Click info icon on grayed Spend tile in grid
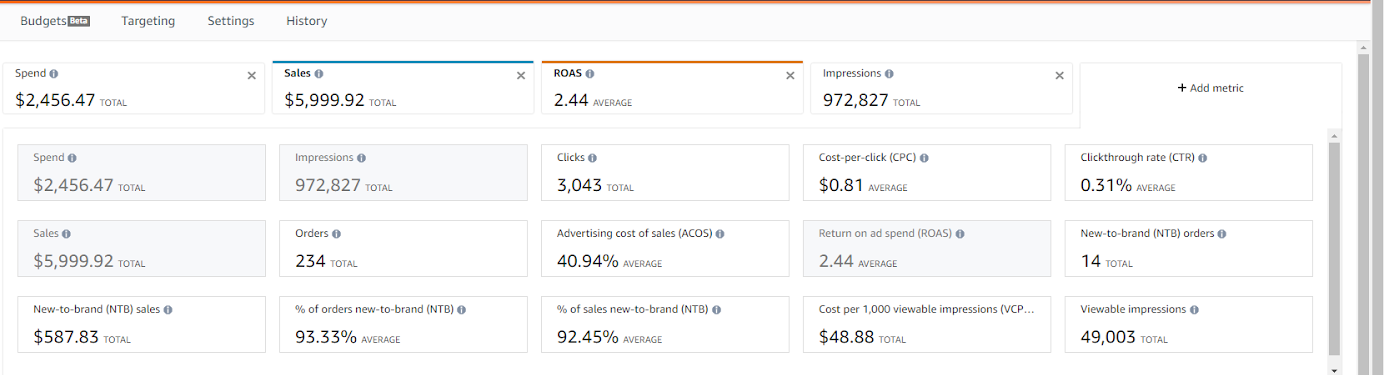Viewport: 1384px width, 375px height. pyautogui.click(x=72, y=158)
